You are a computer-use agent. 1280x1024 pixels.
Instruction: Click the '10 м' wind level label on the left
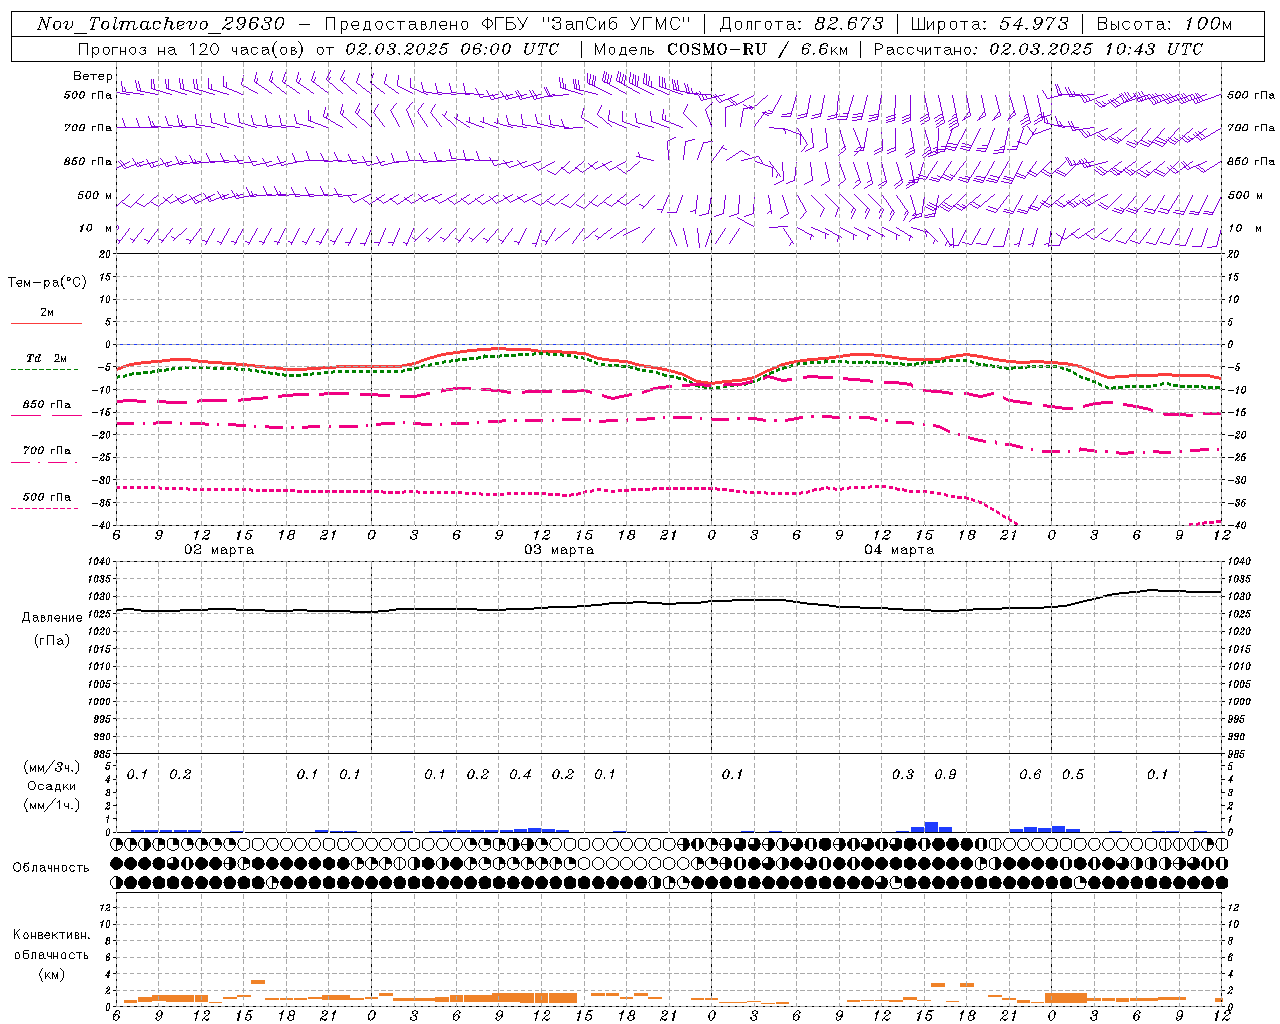pos(96,229)
